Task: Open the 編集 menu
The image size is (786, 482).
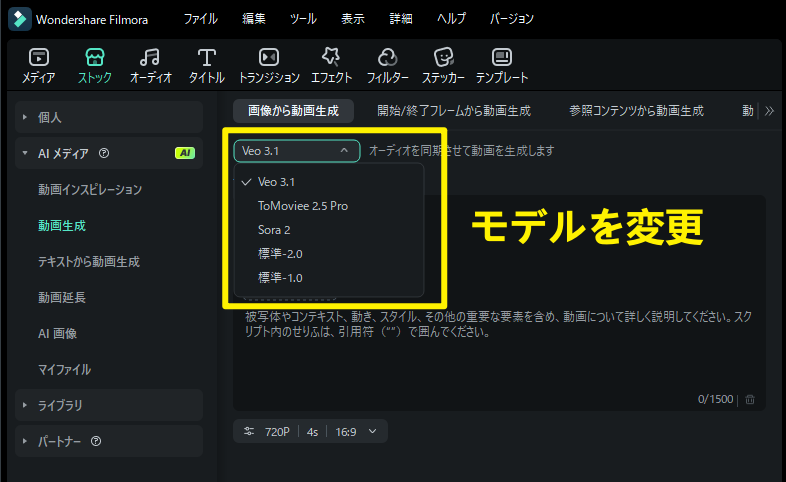Action: pos(254,19)
